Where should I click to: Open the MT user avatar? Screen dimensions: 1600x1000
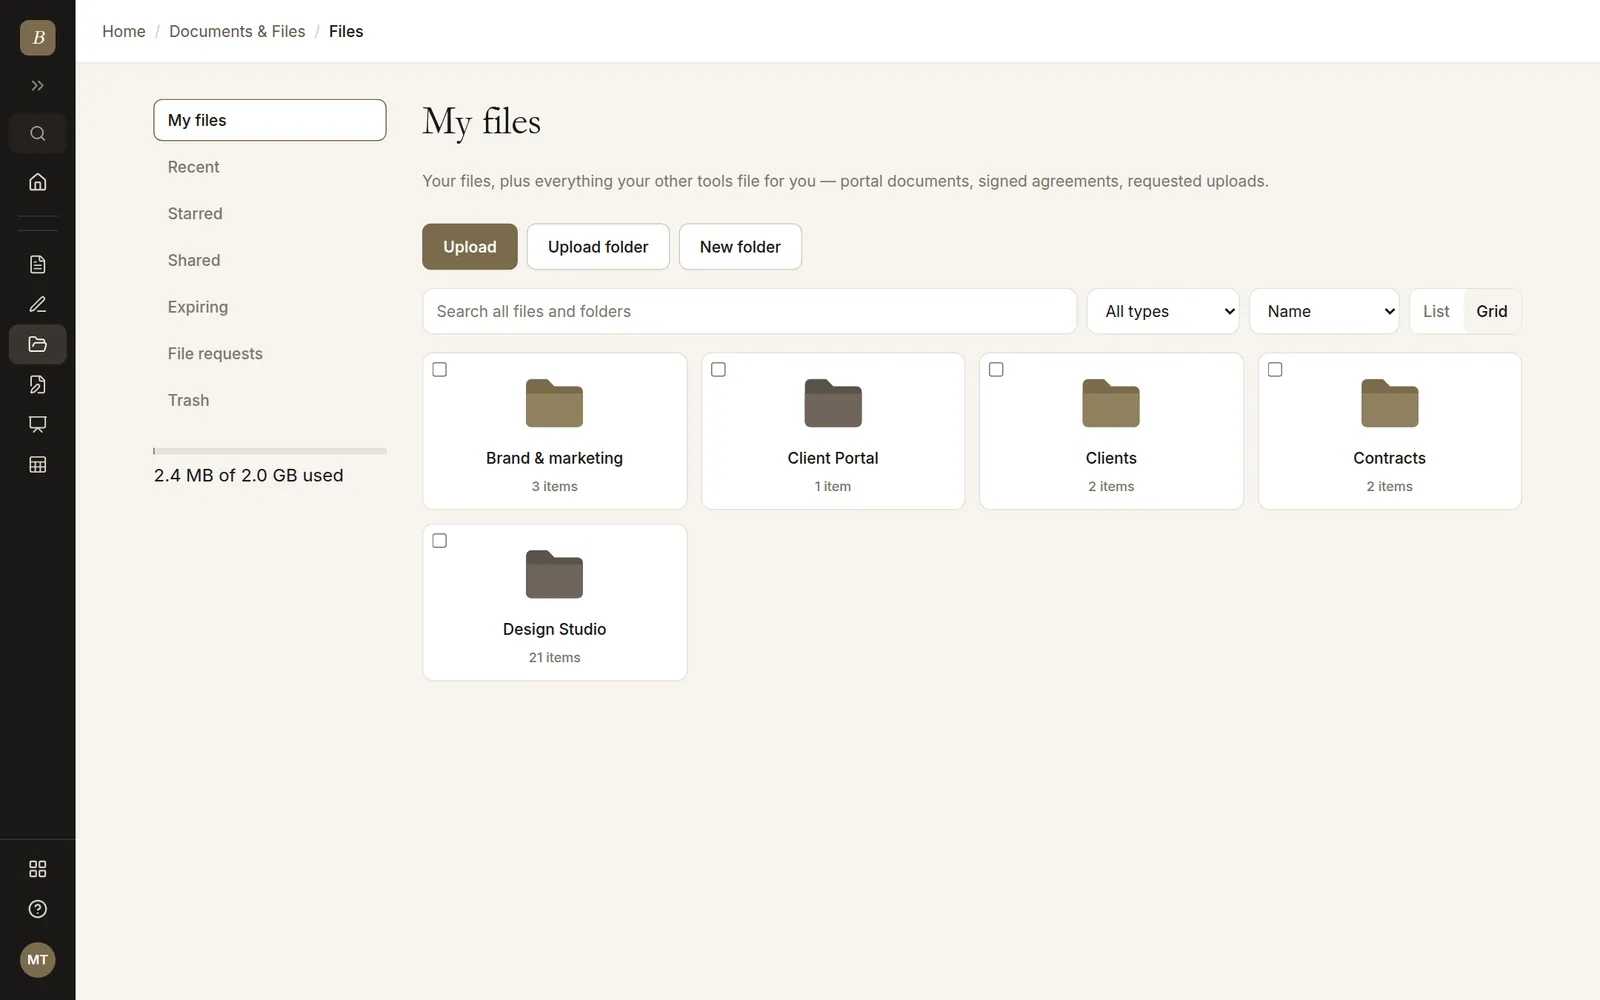pyautogui.click(x=38, y=960)
